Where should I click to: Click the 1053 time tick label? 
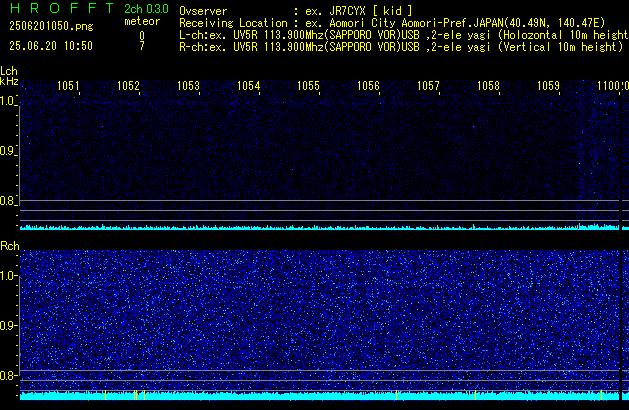[188, 86]
